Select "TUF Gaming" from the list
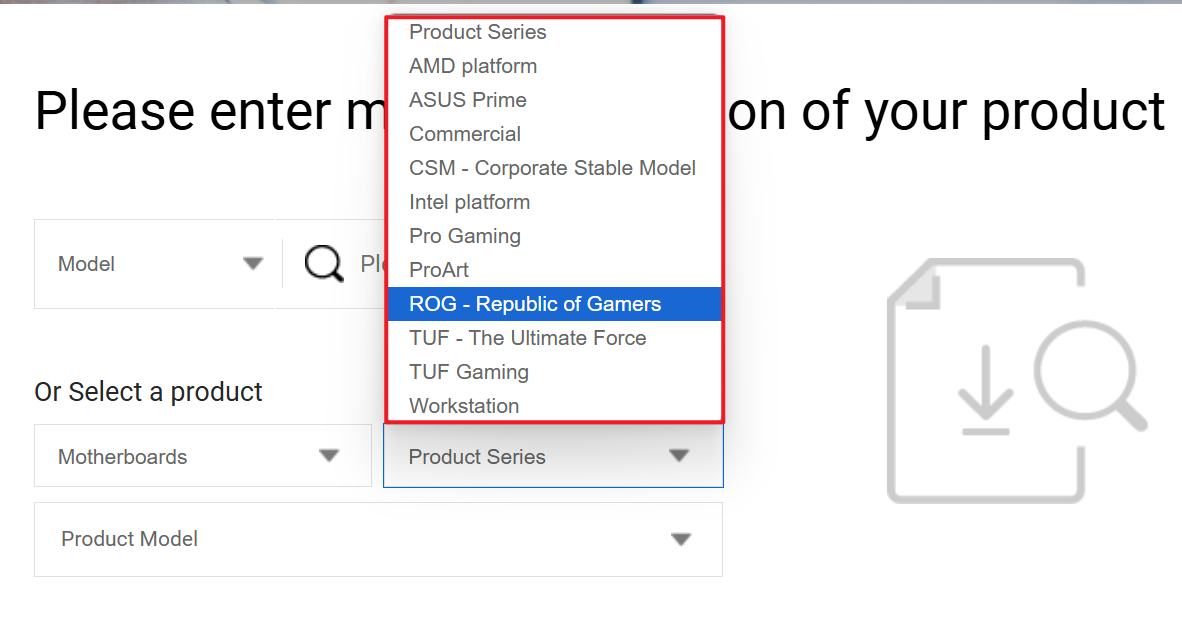 click(468, 372)
